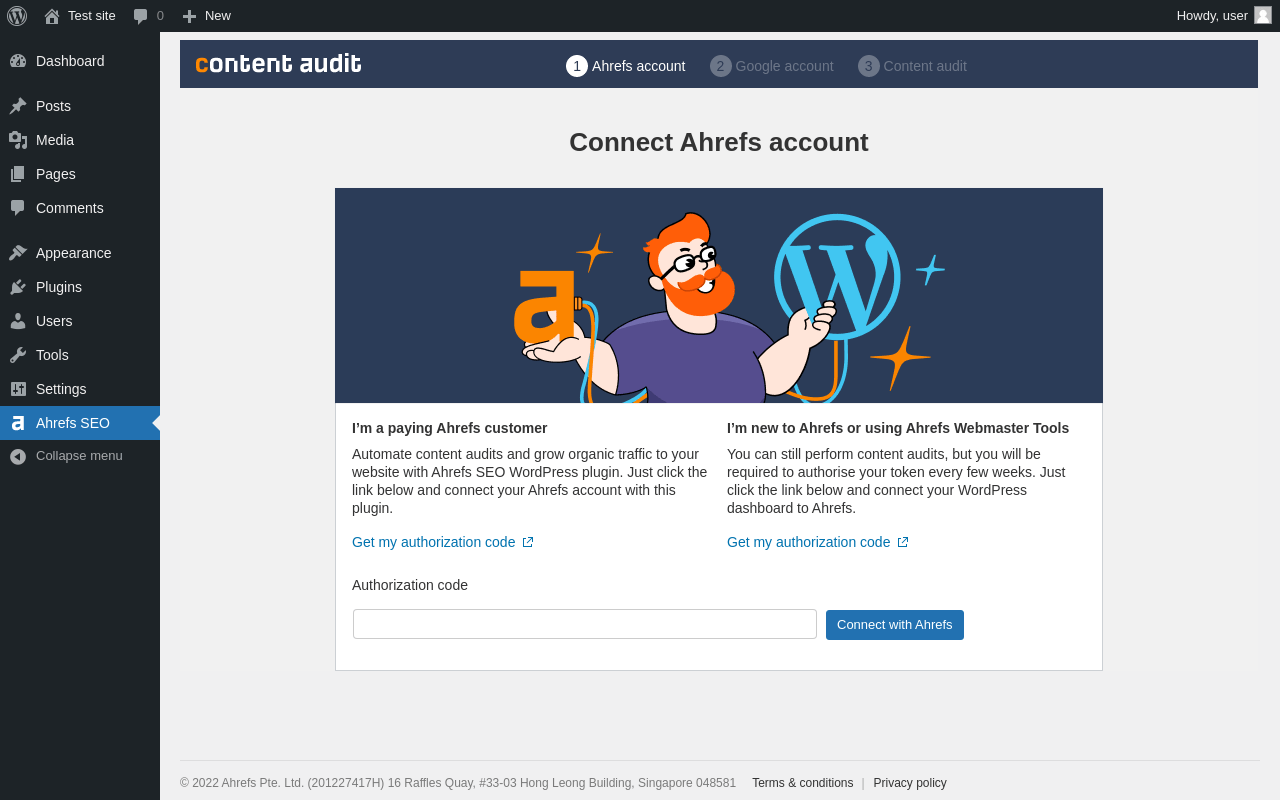Click the WordPress logo icon in admin bar

click(x=17, y=16)
